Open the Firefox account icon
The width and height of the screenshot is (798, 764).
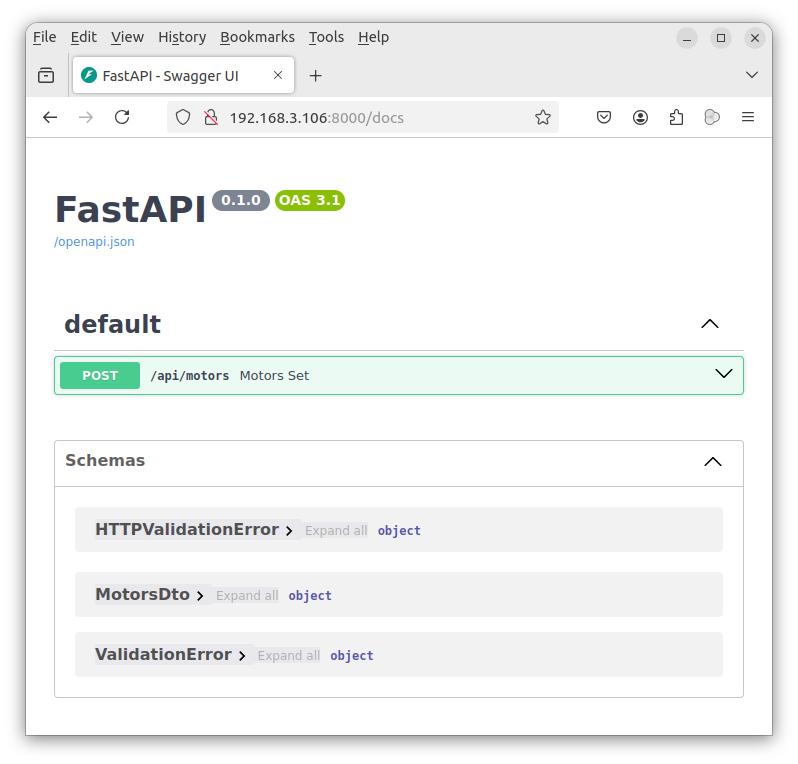coord(640,118)
